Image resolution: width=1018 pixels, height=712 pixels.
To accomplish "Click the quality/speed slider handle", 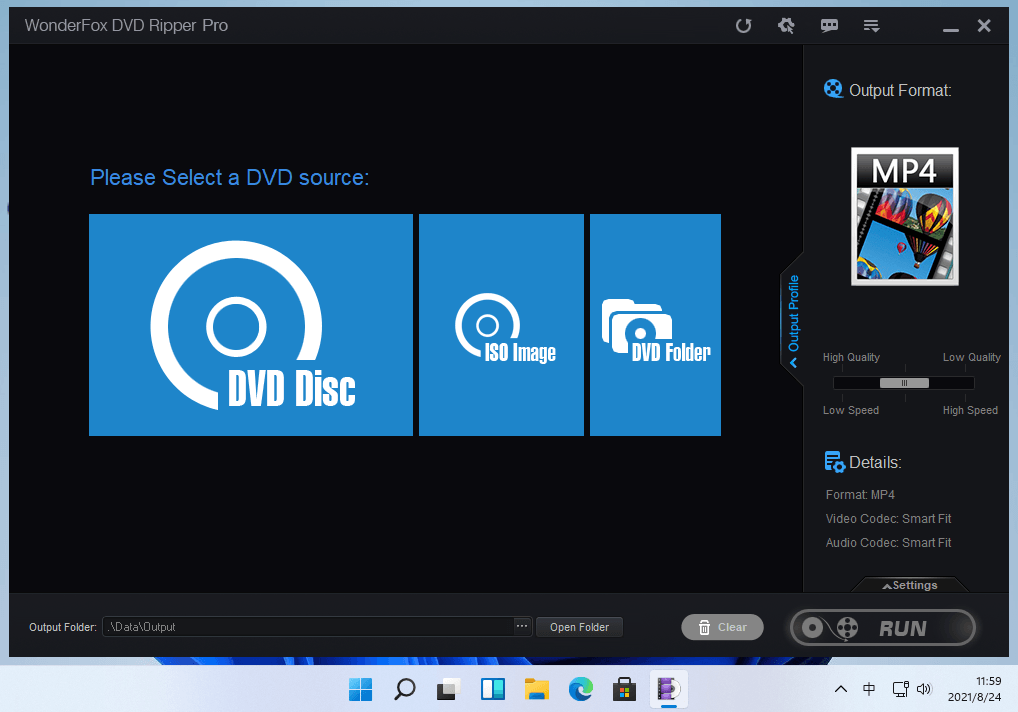I will pyautogui.click(x=904, y=383).
